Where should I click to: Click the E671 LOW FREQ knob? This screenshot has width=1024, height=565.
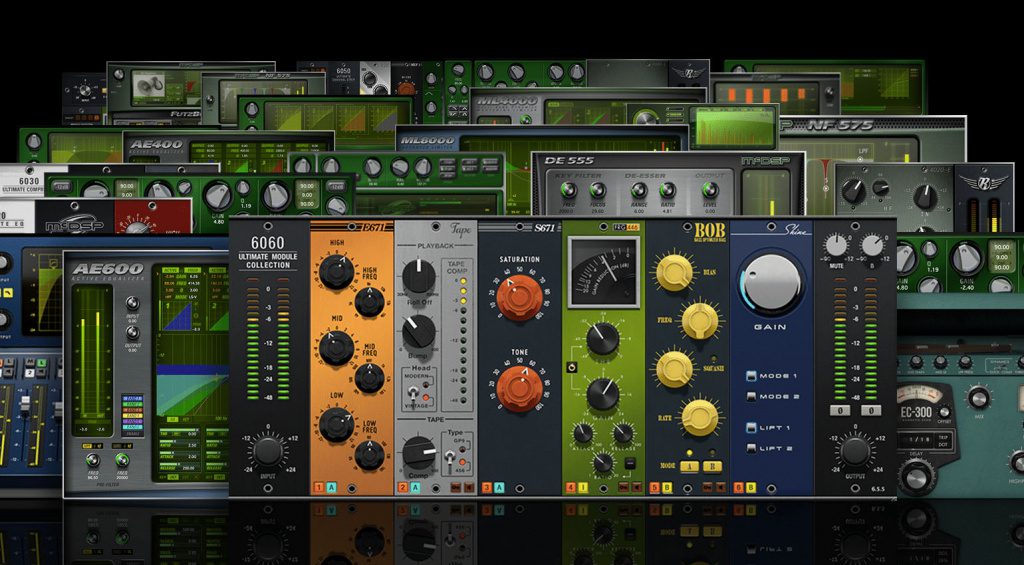pos(370,455)
